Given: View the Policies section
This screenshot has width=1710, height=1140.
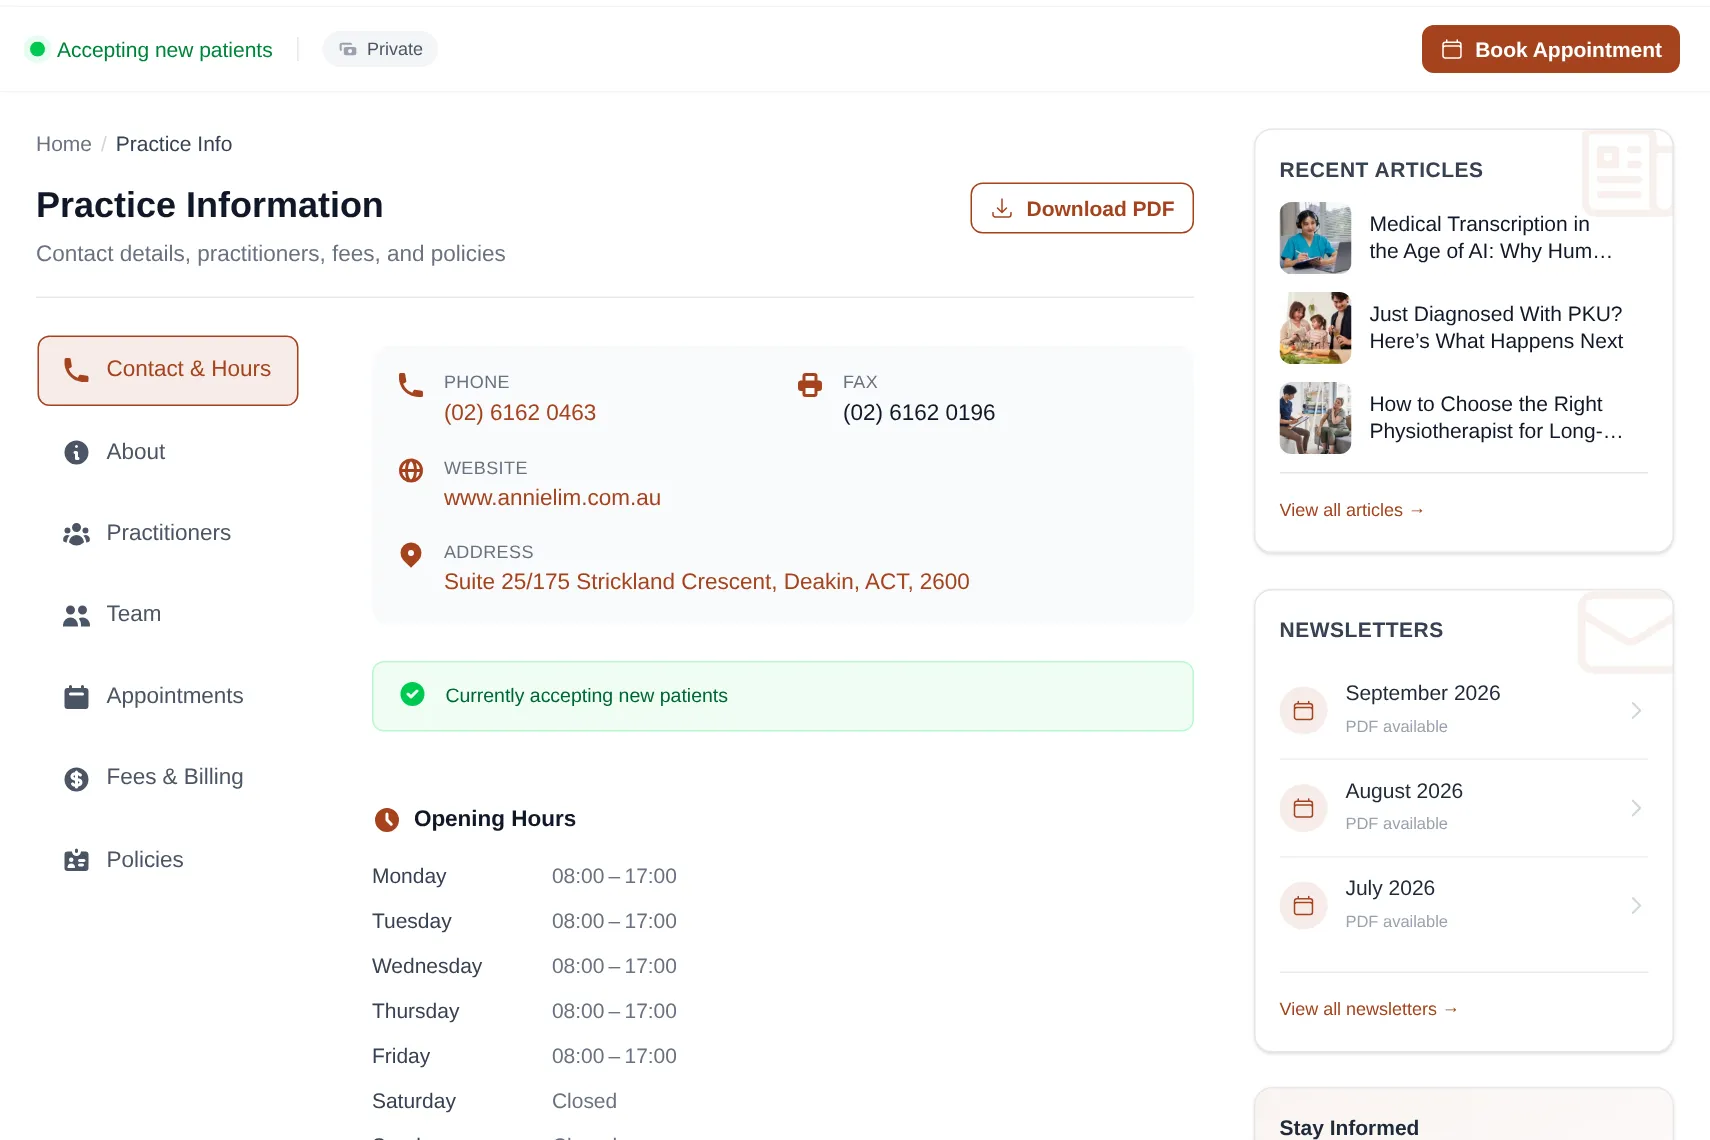Looking at the screenshot, I should 168,860.
